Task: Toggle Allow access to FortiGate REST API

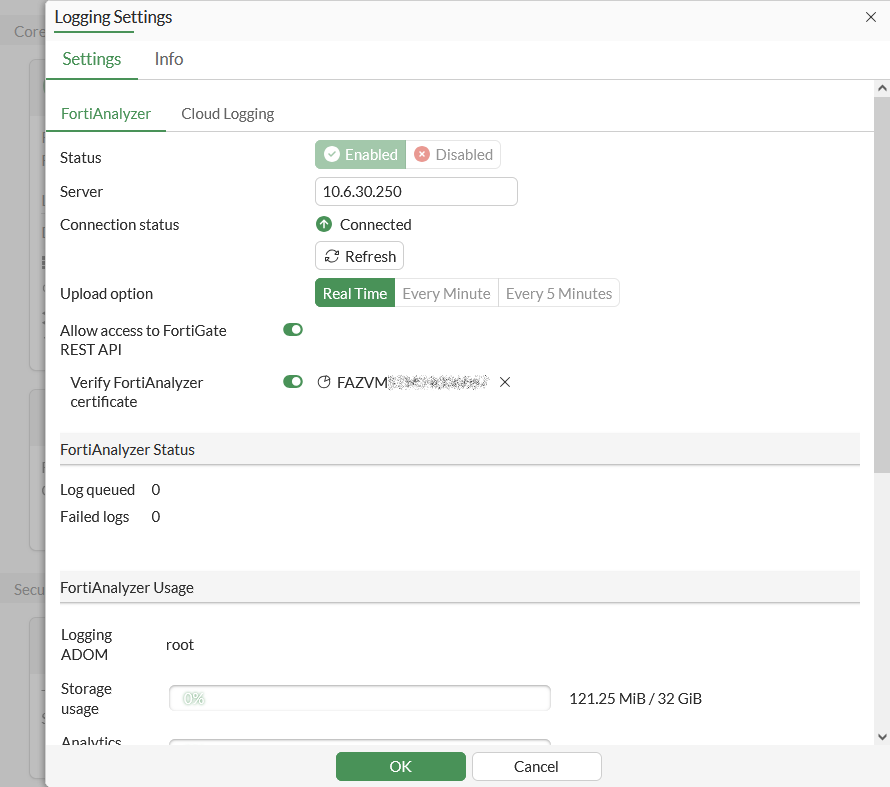Action: pyautogui.click(x=293, y=330)
